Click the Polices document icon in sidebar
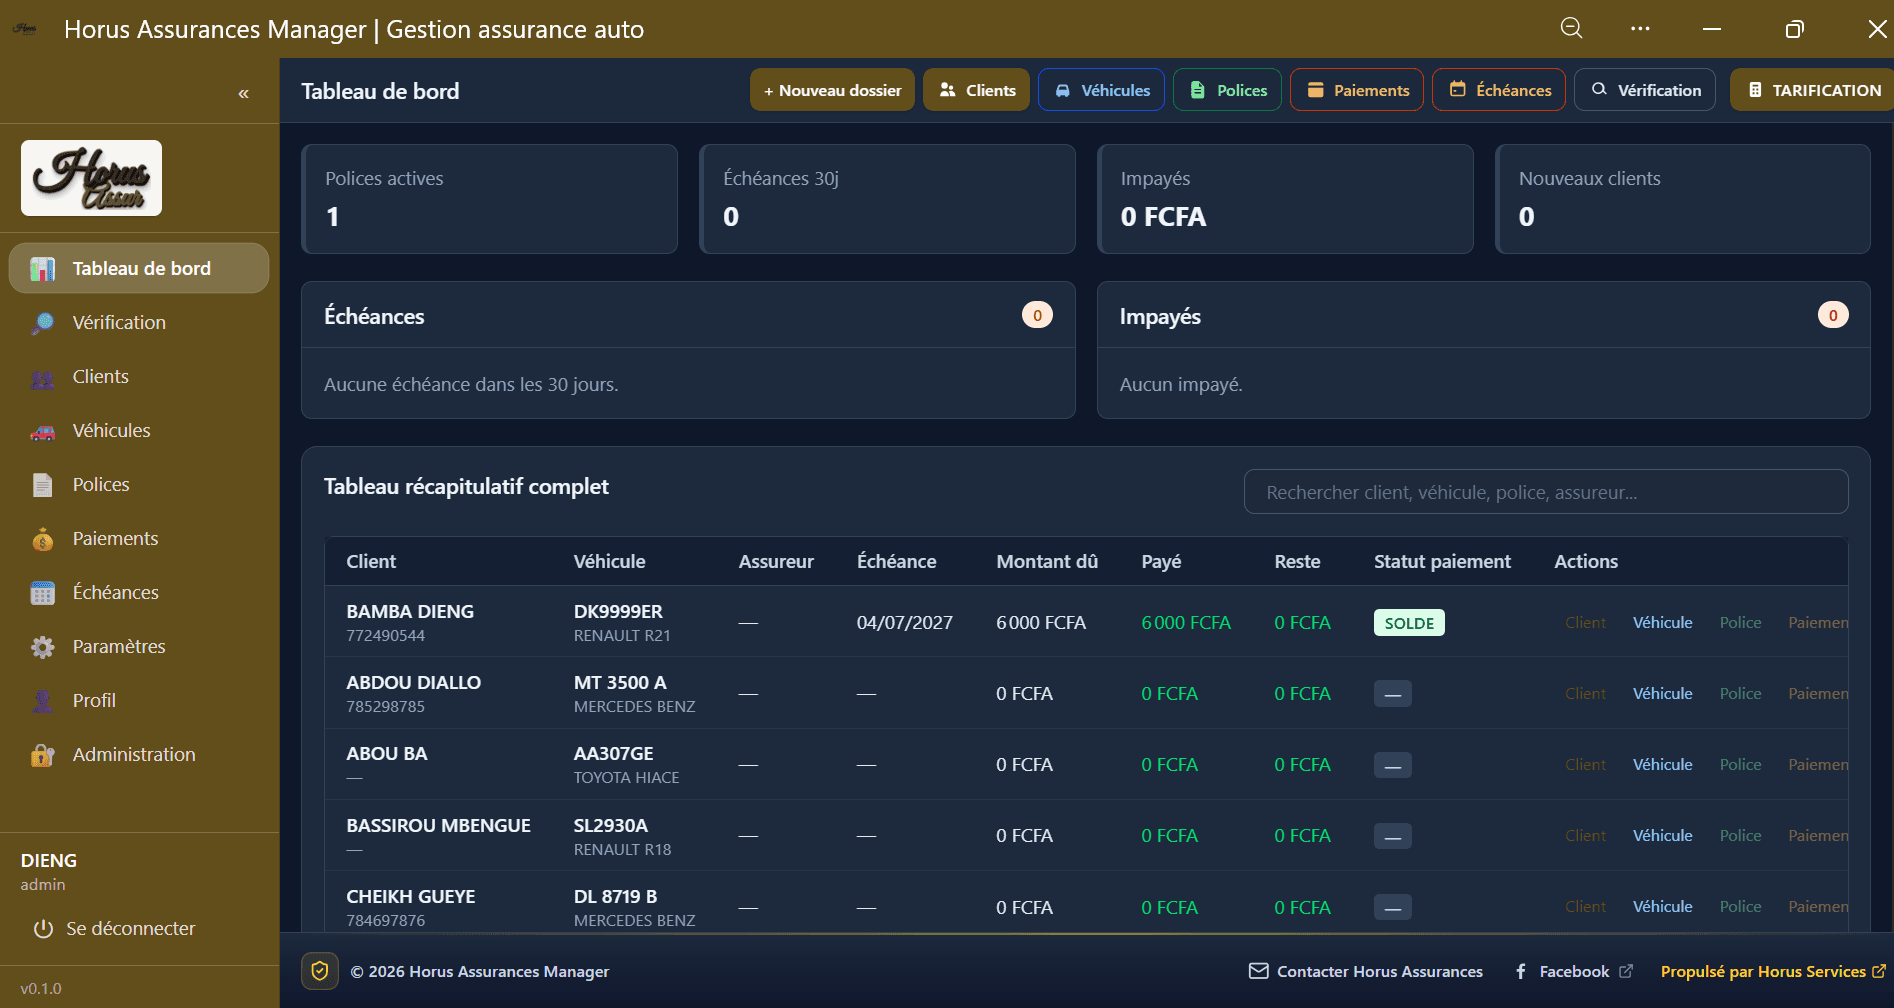 tap(42, 485)
